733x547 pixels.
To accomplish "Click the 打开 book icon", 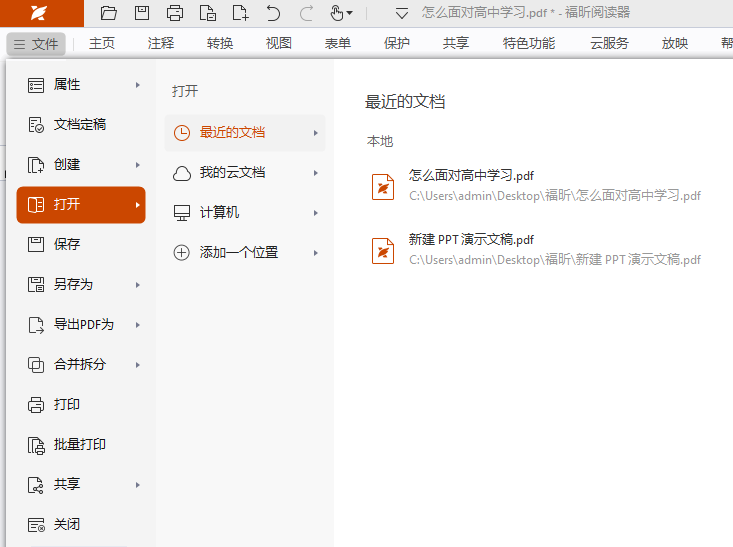I will (36, 205).
